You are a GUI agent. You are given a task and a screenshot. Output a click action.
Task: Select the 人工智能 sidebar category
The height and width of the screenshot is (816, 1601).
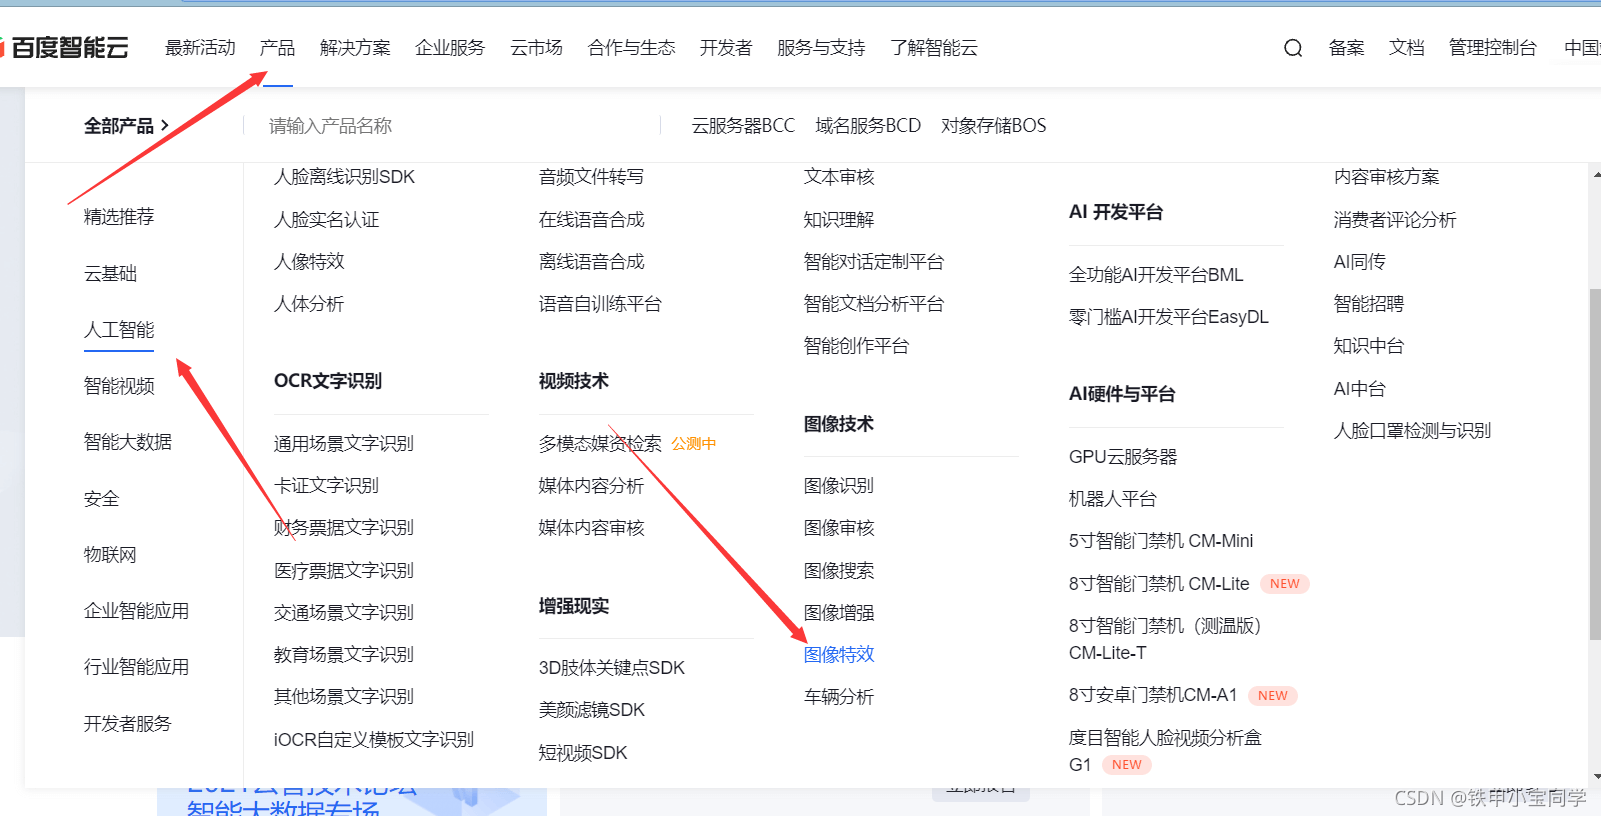[x=119, y=330]
